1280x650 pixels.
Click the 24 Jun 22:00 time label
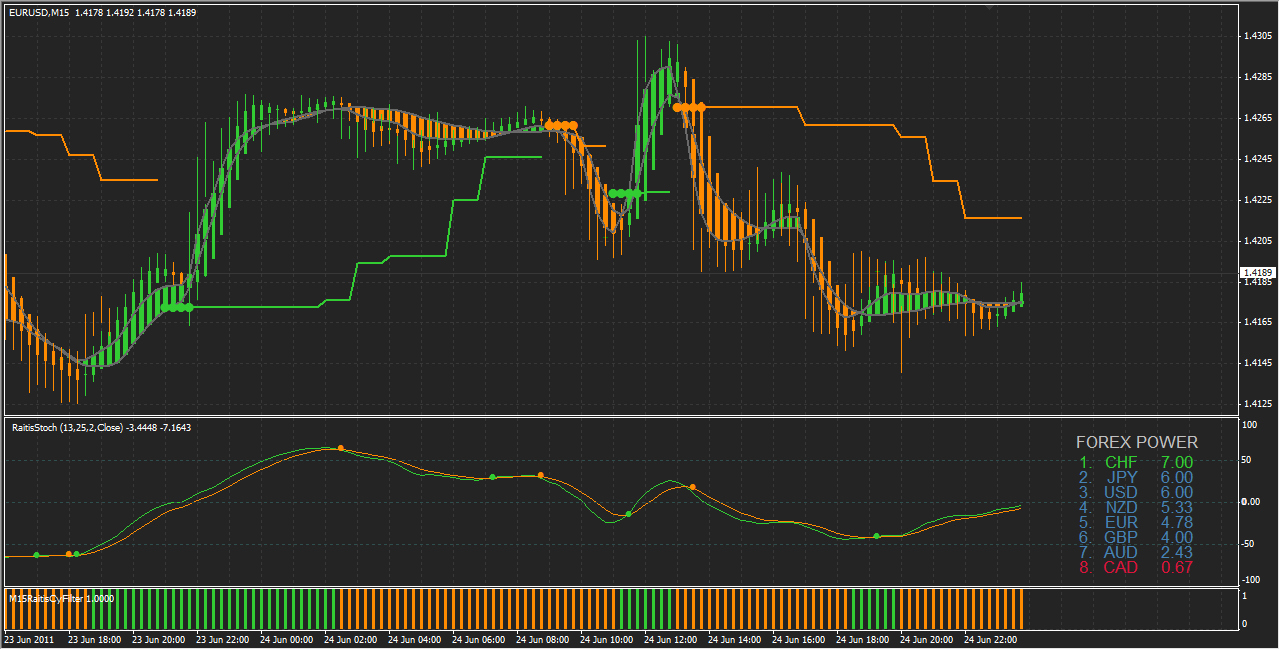(992, 638)
